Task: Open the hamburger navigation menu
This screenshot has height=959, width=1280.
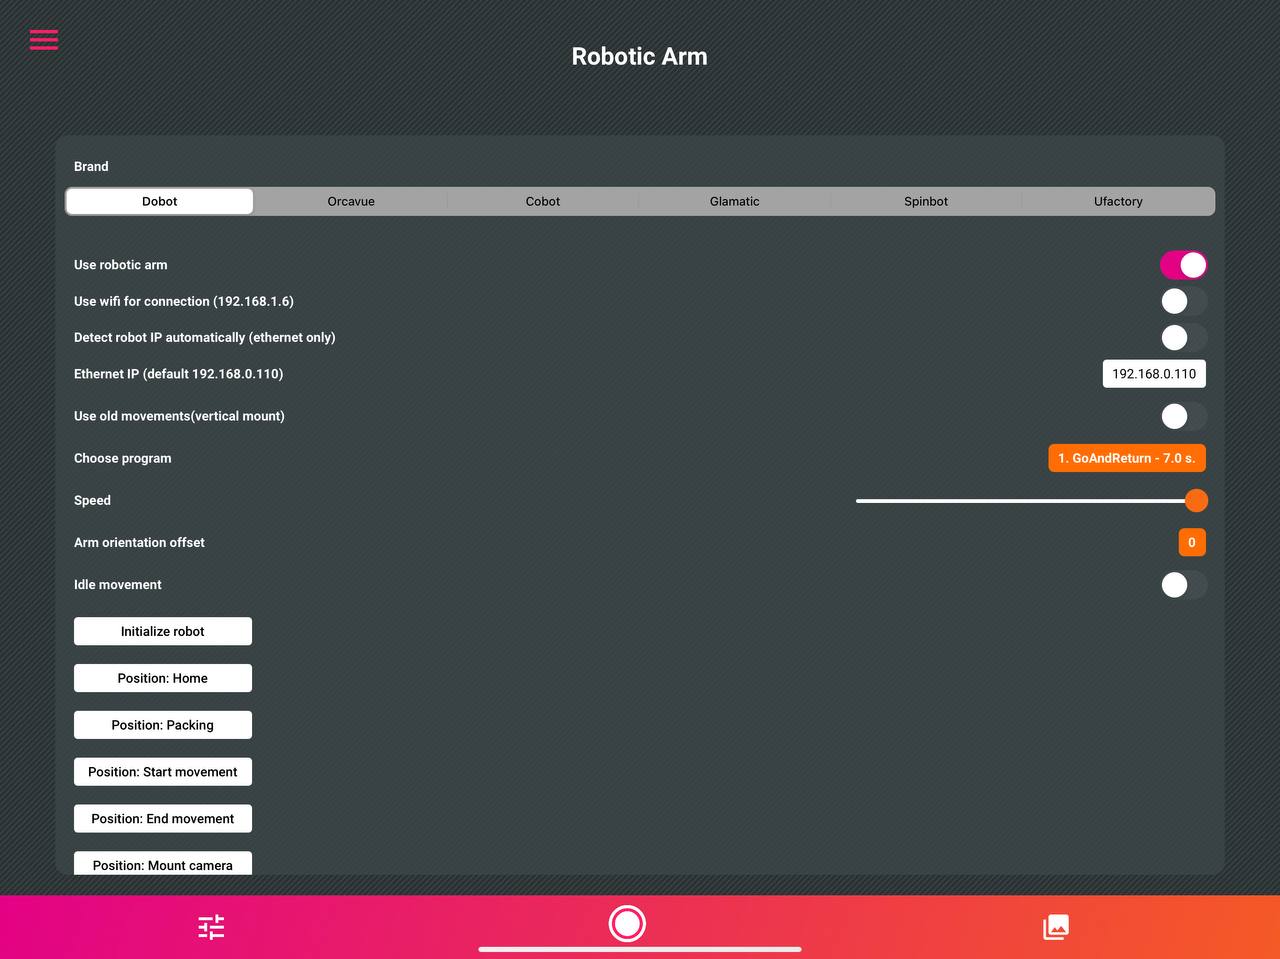Action: pyautogui.click(x=43, y=39)
